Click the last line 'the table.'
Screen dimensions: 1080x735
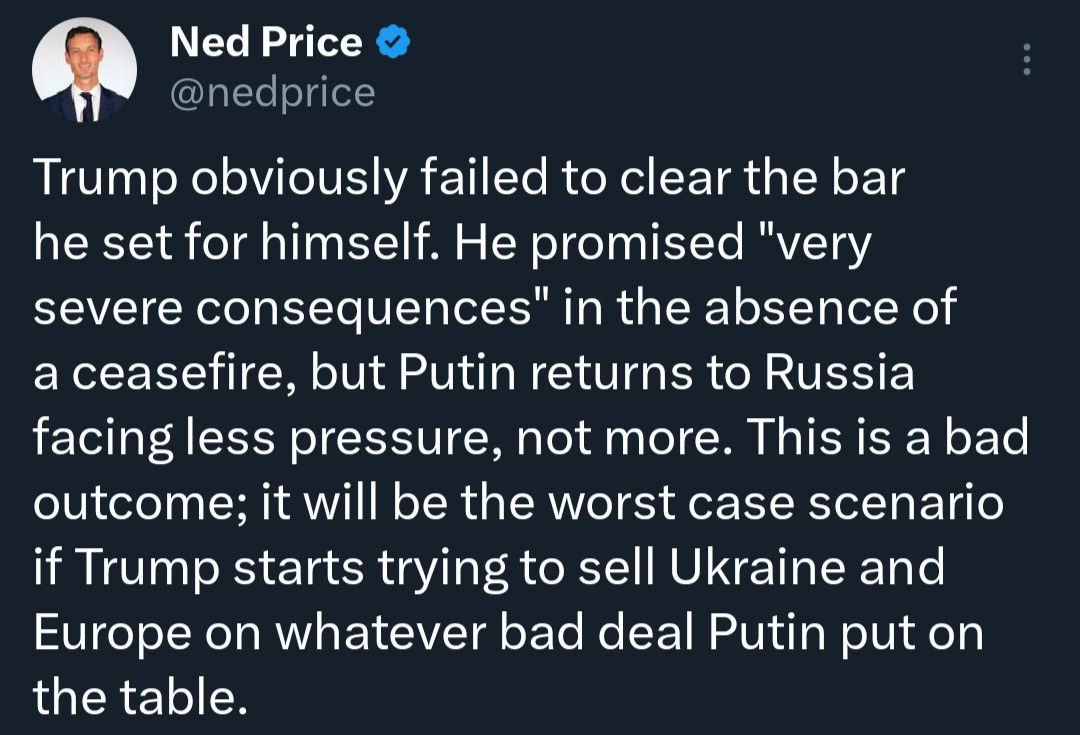[x=140, y=697]
